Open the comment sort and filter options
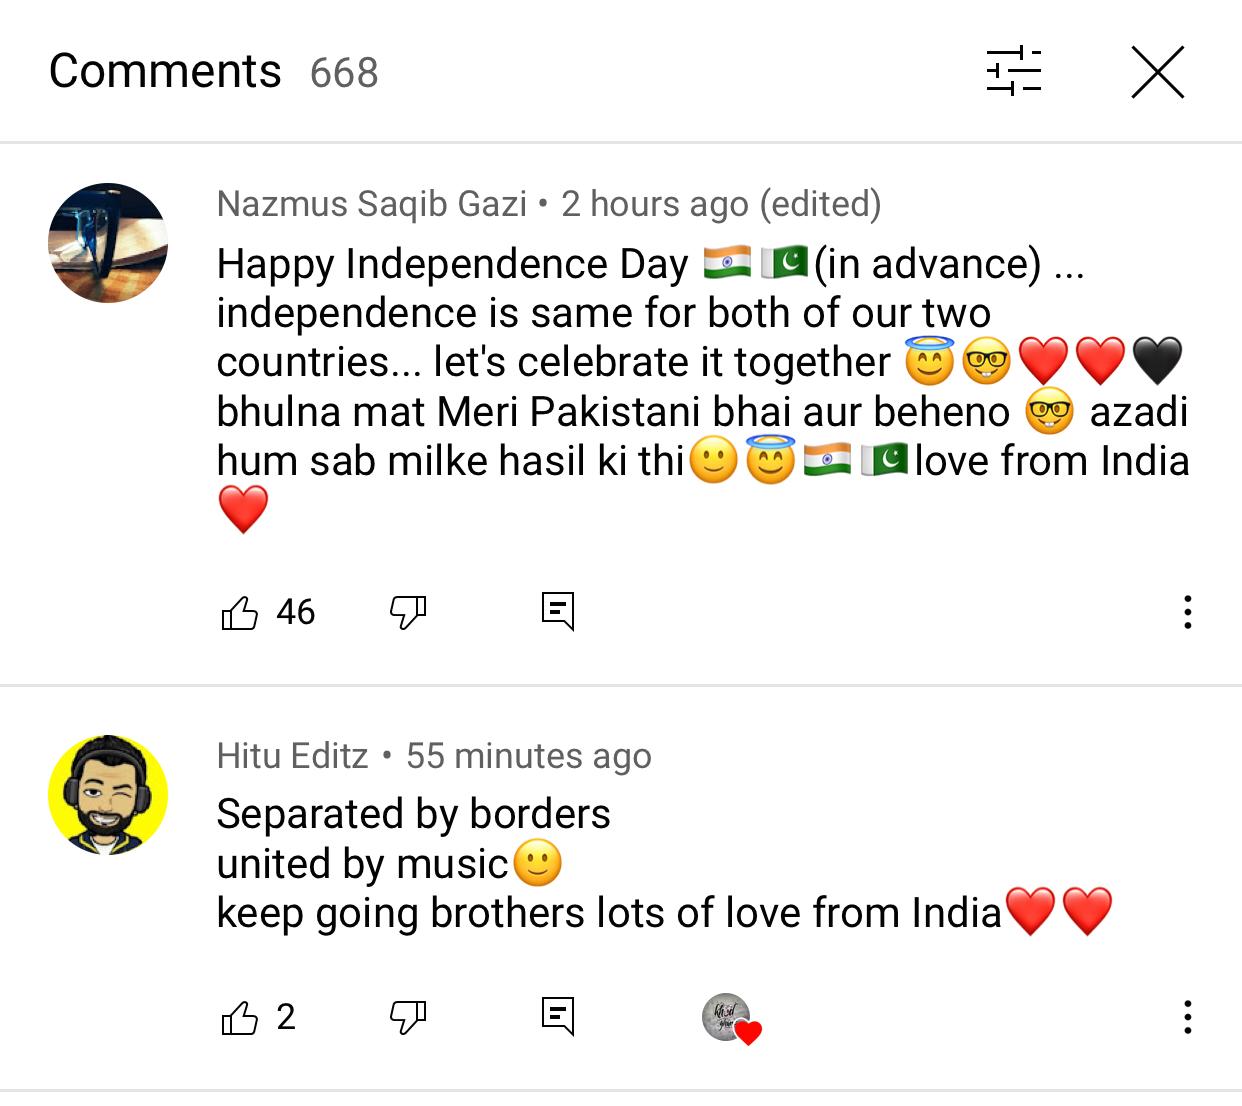 coord(1013,72)
